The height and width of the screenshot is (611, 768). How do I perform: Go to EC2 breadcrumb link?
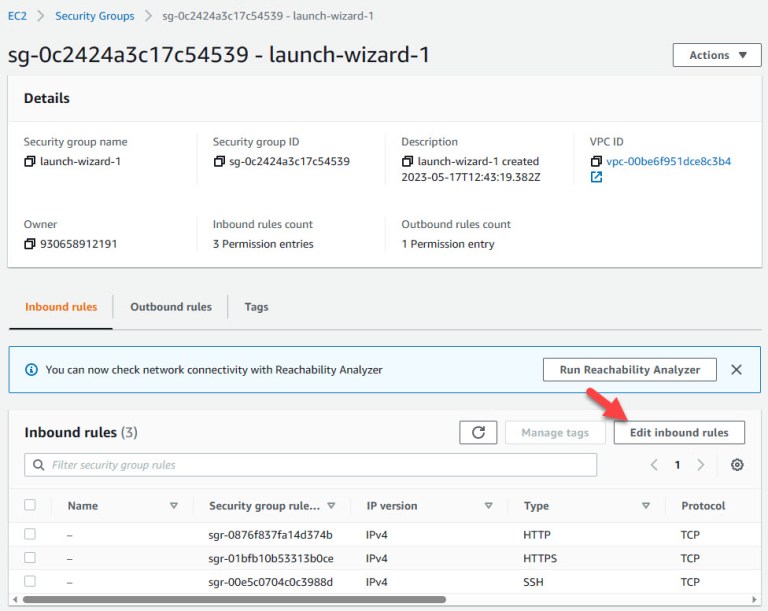[17, 16]
